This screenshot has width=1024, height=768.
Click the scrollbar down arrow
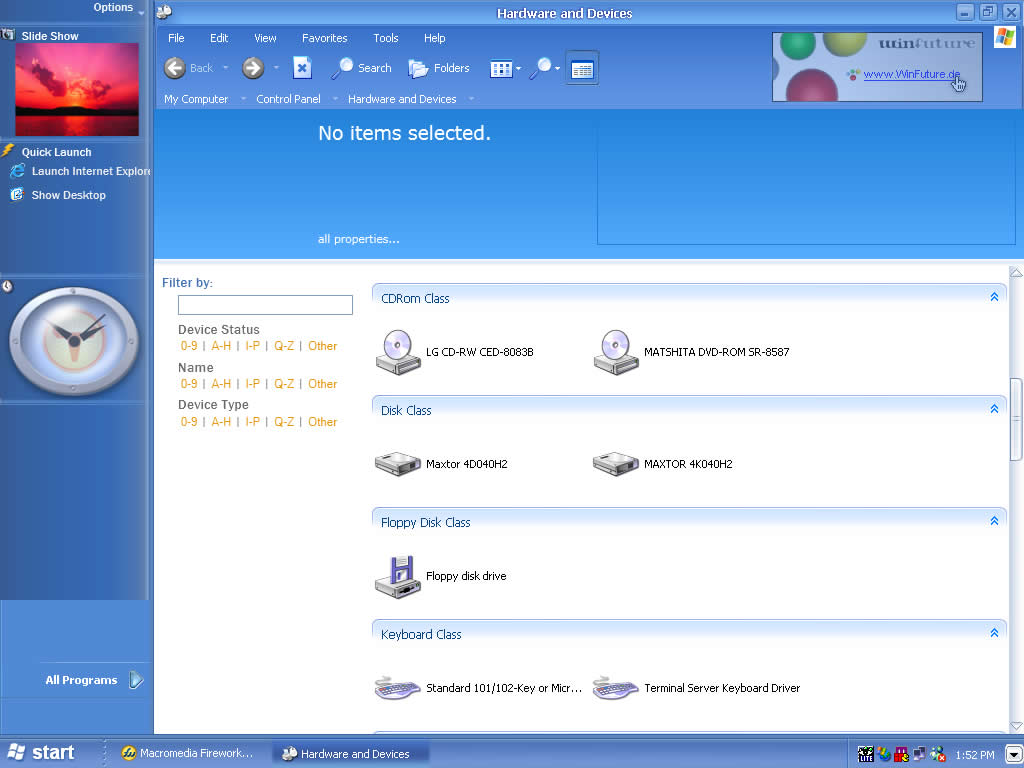[x=1016, y=726]
